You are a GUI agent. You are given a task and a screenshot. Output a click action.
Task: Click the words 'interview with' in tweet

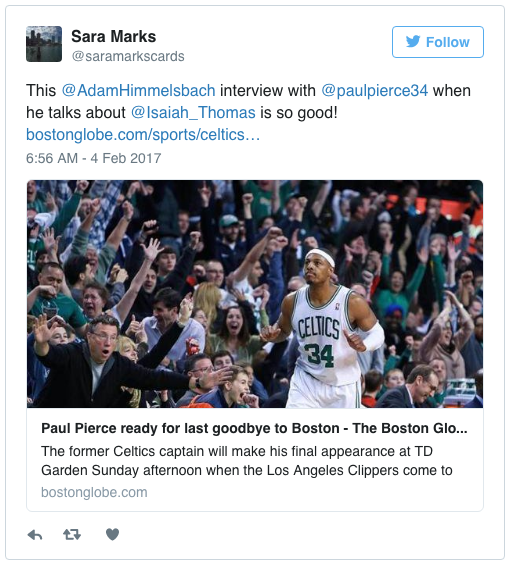(268, 90)
